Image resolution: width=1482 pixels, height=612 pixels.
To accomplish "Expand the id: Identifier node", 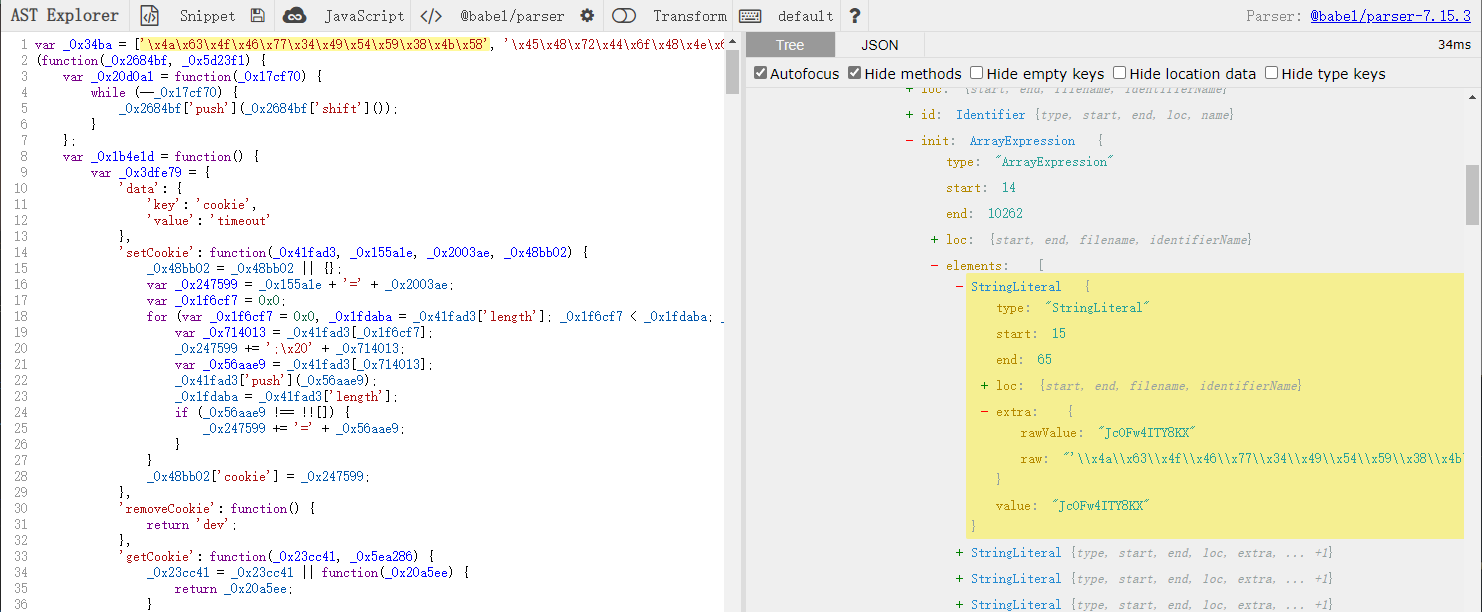I will click(x=910, y=115).
